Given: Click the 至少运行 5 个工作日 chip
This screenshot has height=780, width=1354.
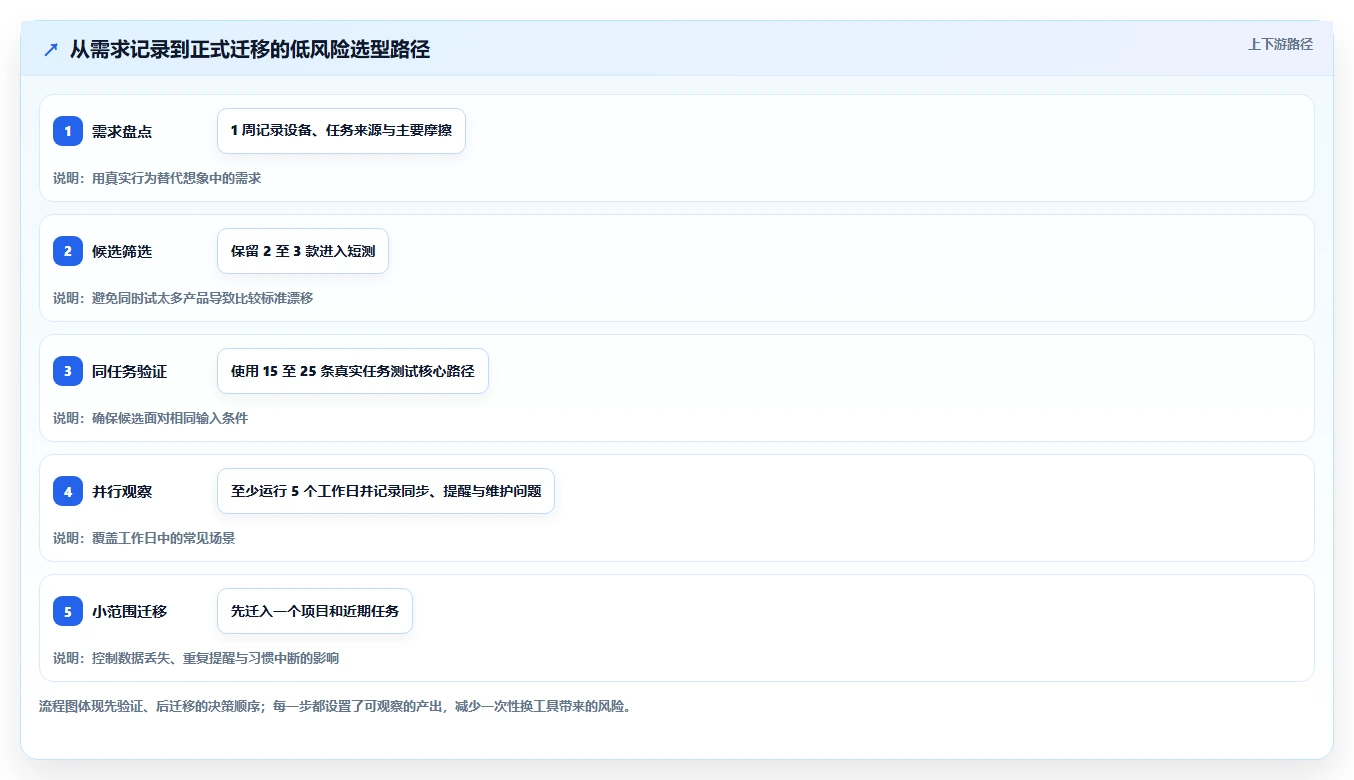Looking at the screenshot, I should pos(386,491).
